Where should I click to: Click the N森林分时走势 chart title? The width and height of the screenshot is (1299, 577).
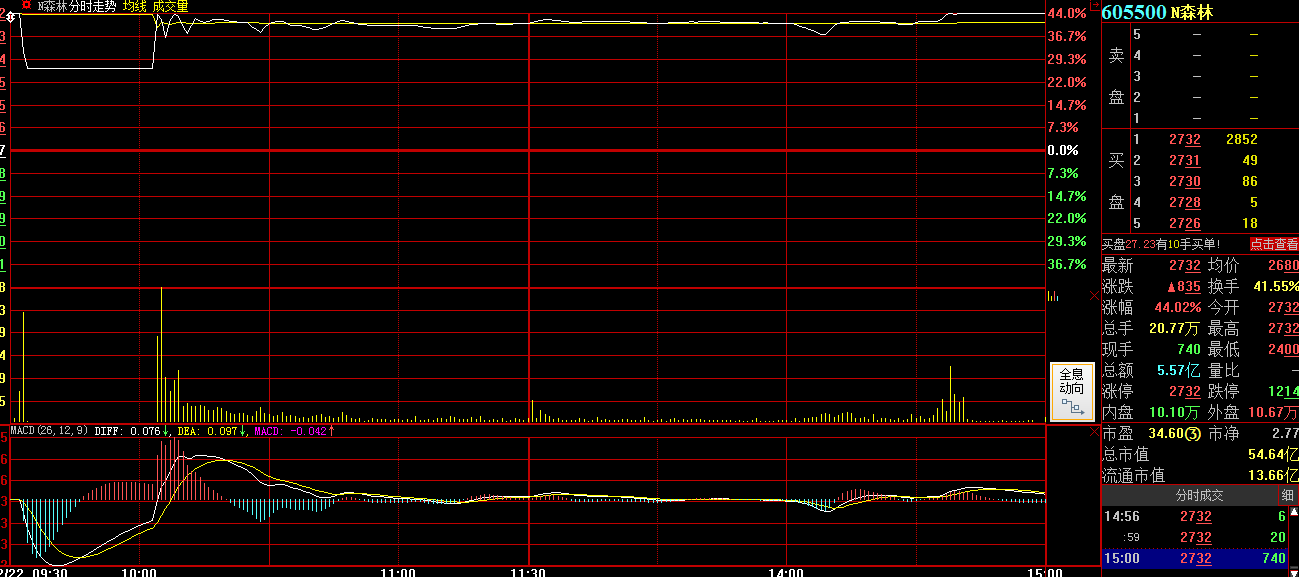point(77,6)
